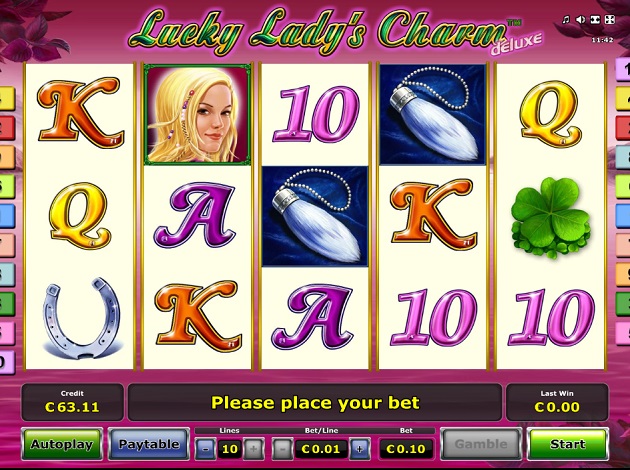The image size is (630, 470).
Task: Mute the sound speaker icon
Action: (x=581, y=19)
